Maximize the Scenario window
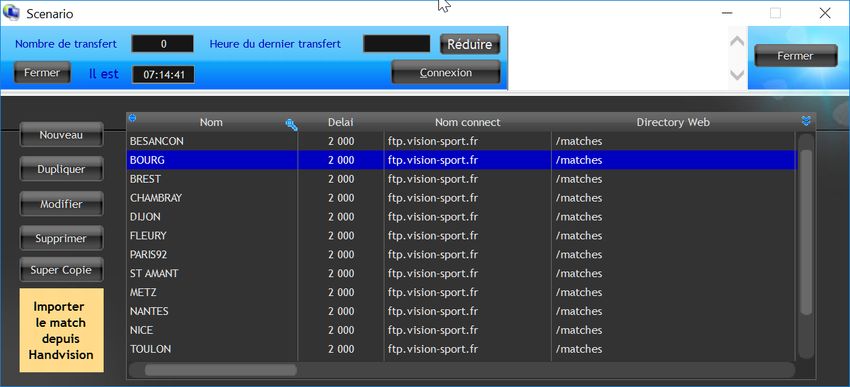The height and width of the screenshot is (387, 850). point(776,13)
